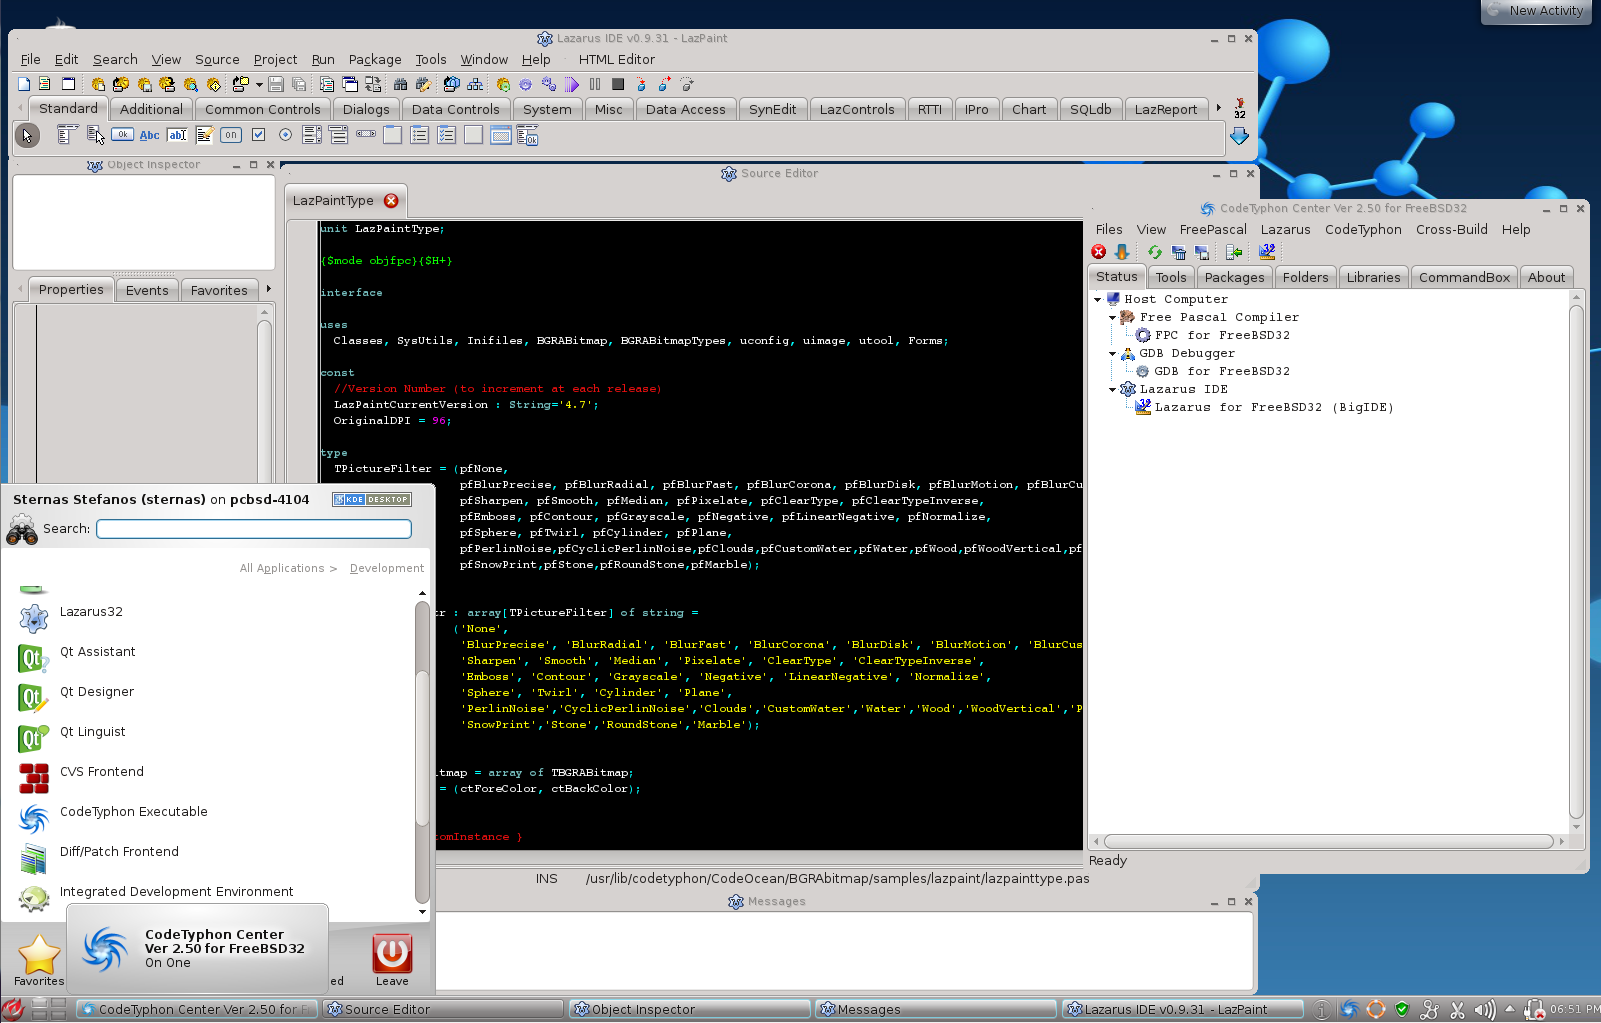The width and height of the screenshot is (1601, 1023).
Task: Close the LazPaintType editor tab
Action: click(x=391, y=200)
